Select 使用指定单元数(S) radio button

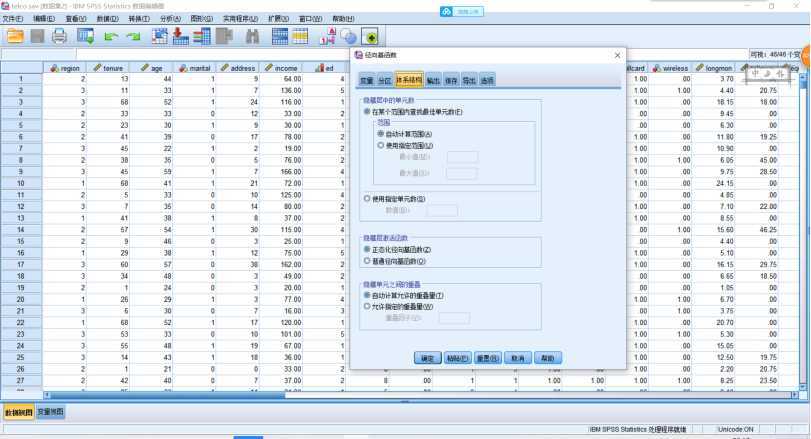(x=367, y=199)
